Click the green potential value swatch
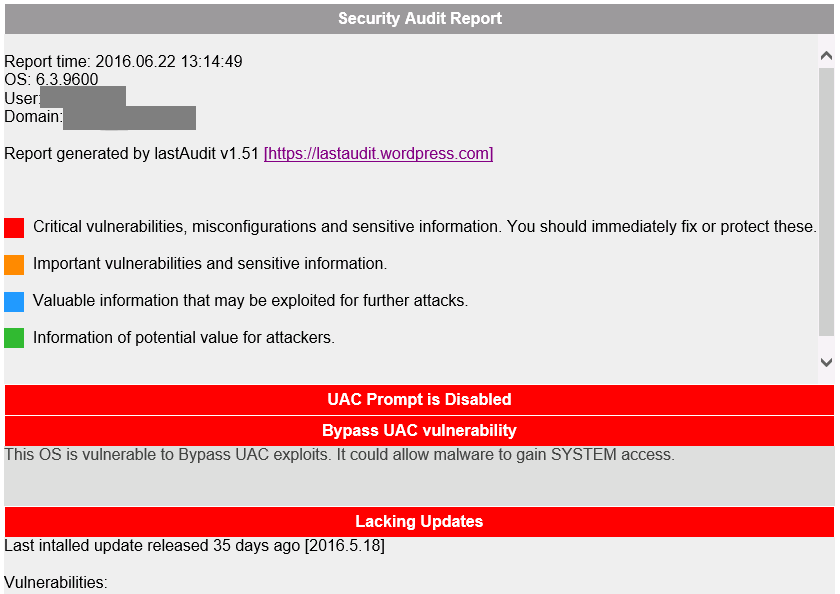 point(14,338)
